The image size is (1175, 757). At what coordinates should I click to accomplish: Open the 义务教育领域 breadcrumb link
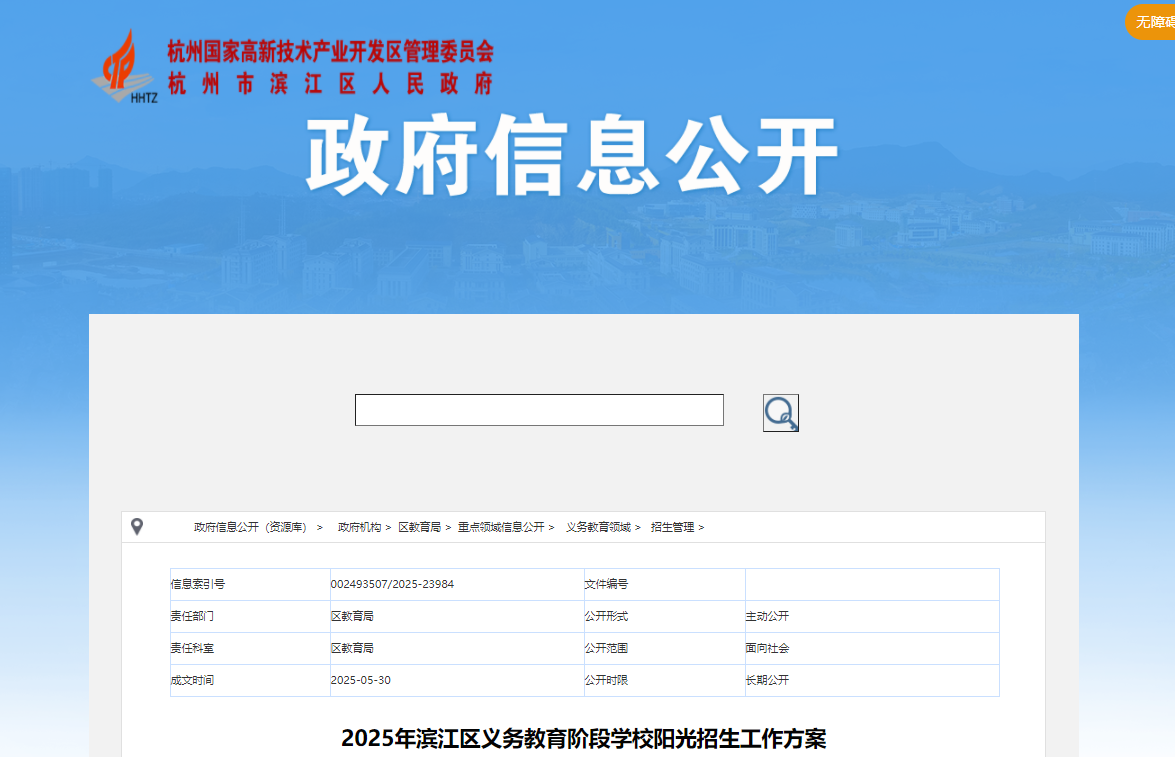pos(598,527)
